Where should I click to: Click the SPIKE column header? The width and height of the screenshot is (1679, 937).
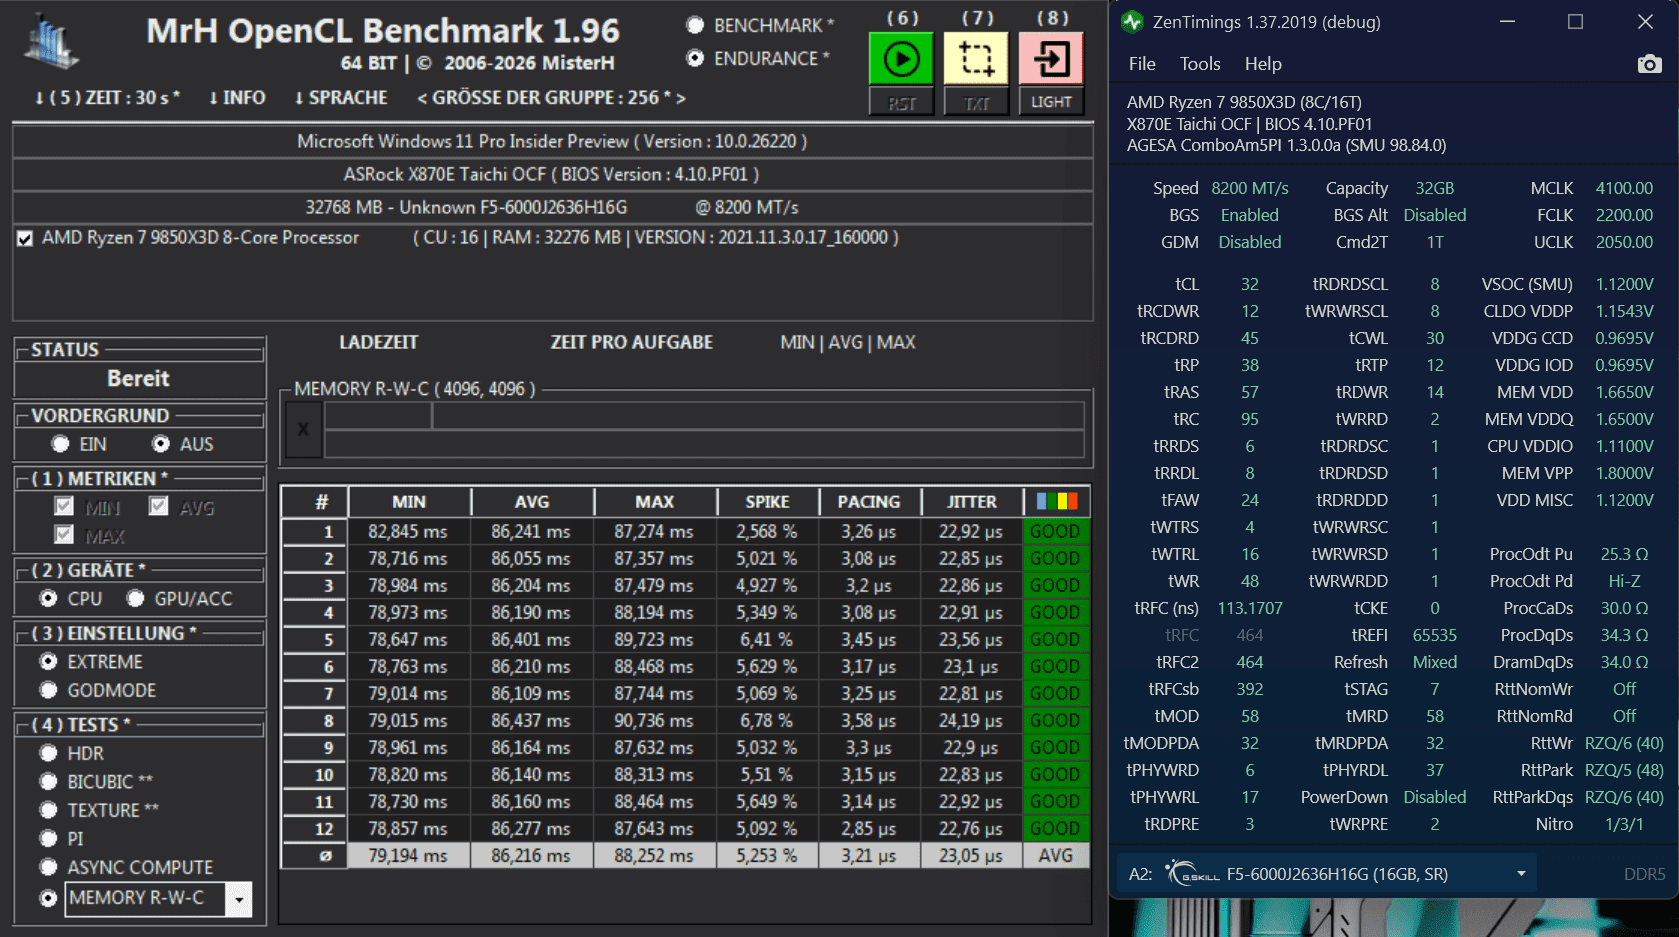(768, 502)
